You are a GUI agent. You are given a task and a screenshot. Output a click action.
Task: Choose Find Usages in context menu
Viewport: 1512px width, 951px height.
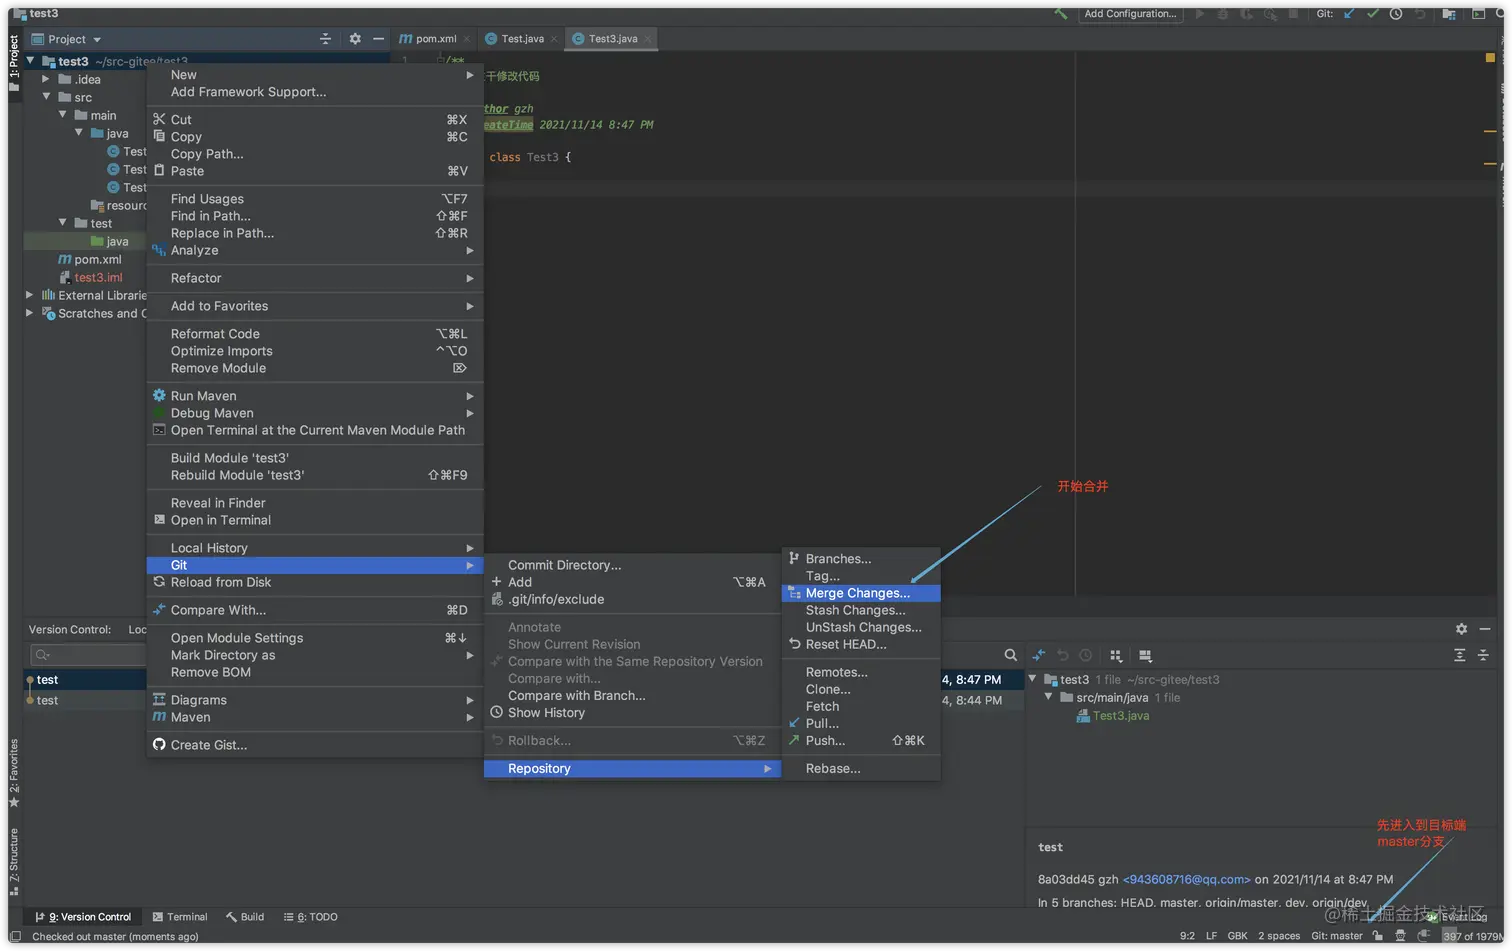(x=315, y=199)
